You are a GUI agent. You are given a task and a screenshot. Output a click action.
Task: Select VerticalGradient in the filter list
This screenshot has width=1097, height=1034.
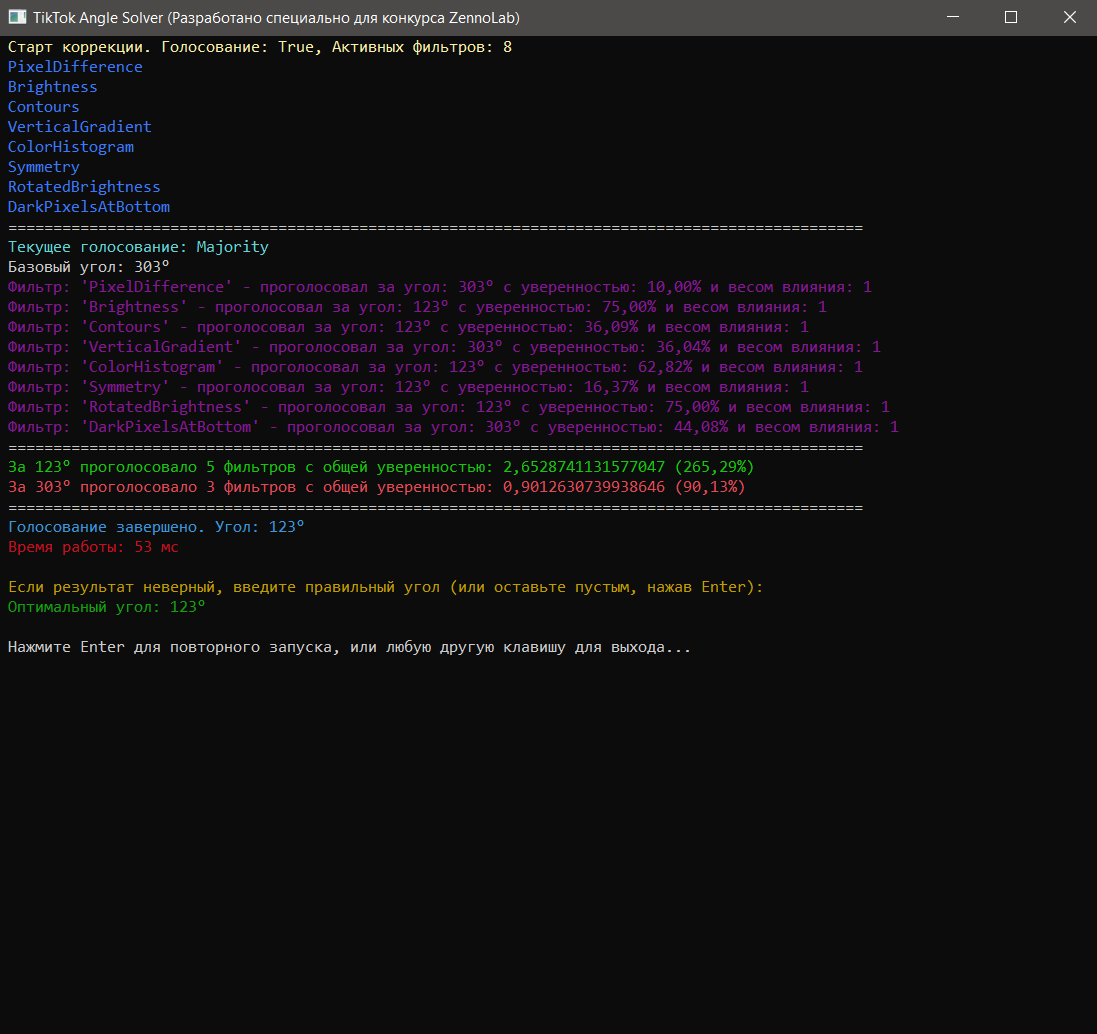click(x=80, y=127)
